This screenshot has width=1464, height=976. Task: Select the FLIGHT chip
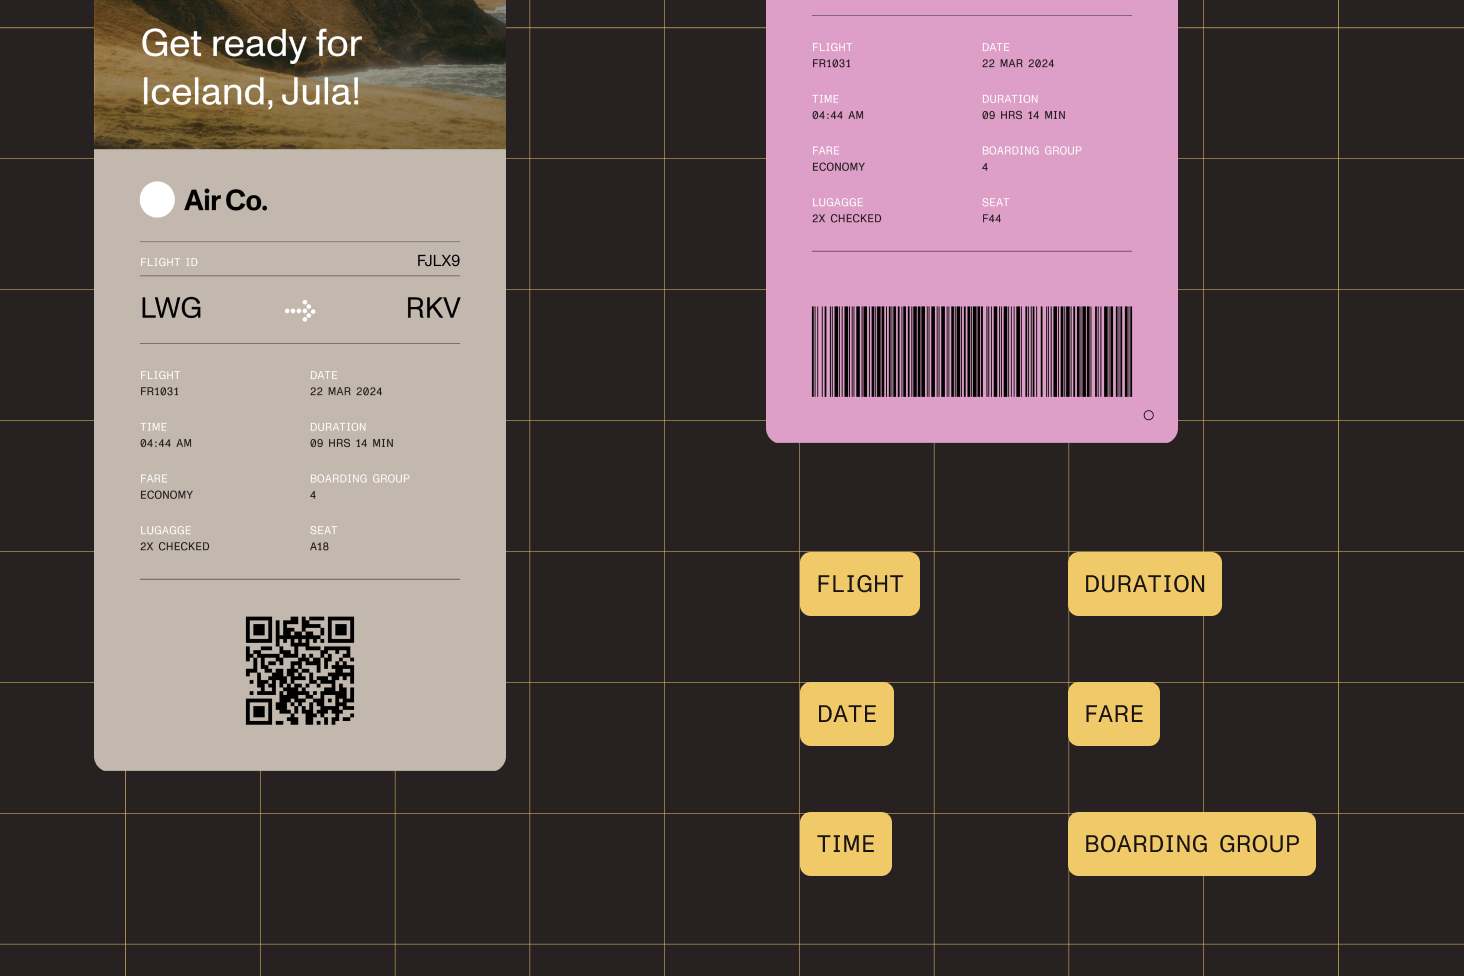pos(859,584)
